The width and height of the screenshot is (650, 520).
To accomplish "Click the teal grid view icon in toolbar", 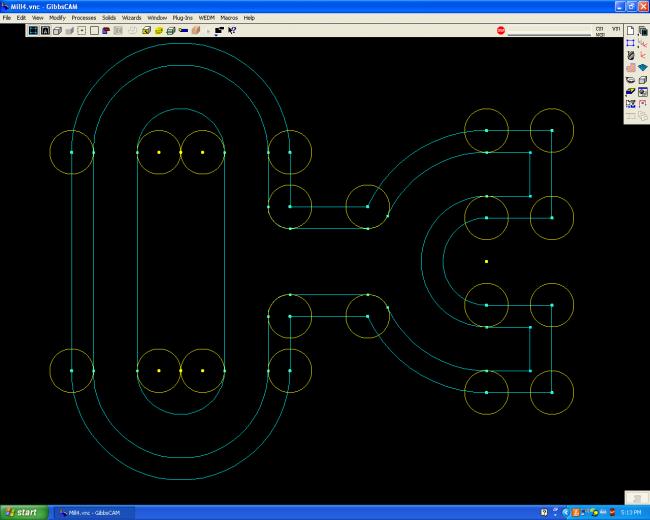I will pos(33,30).
